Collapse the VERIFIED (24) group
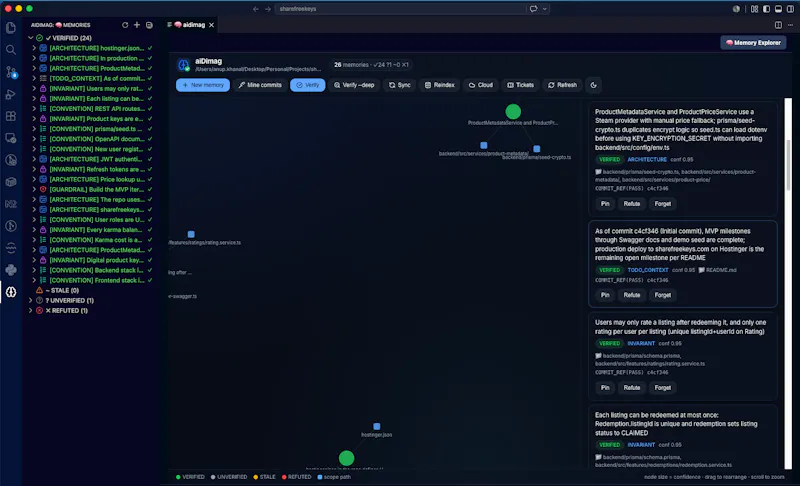800x486 pixels. tap(31, 38)
